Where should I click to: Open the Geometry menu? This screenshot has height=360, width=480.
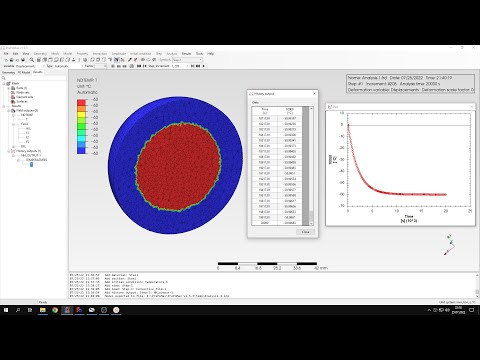click(40, 54)
